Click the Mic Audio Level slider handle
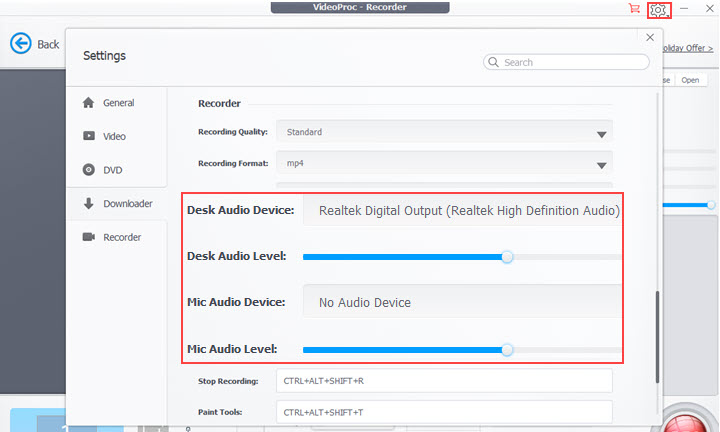The image size is (720, 432). (x=507, y=350)
